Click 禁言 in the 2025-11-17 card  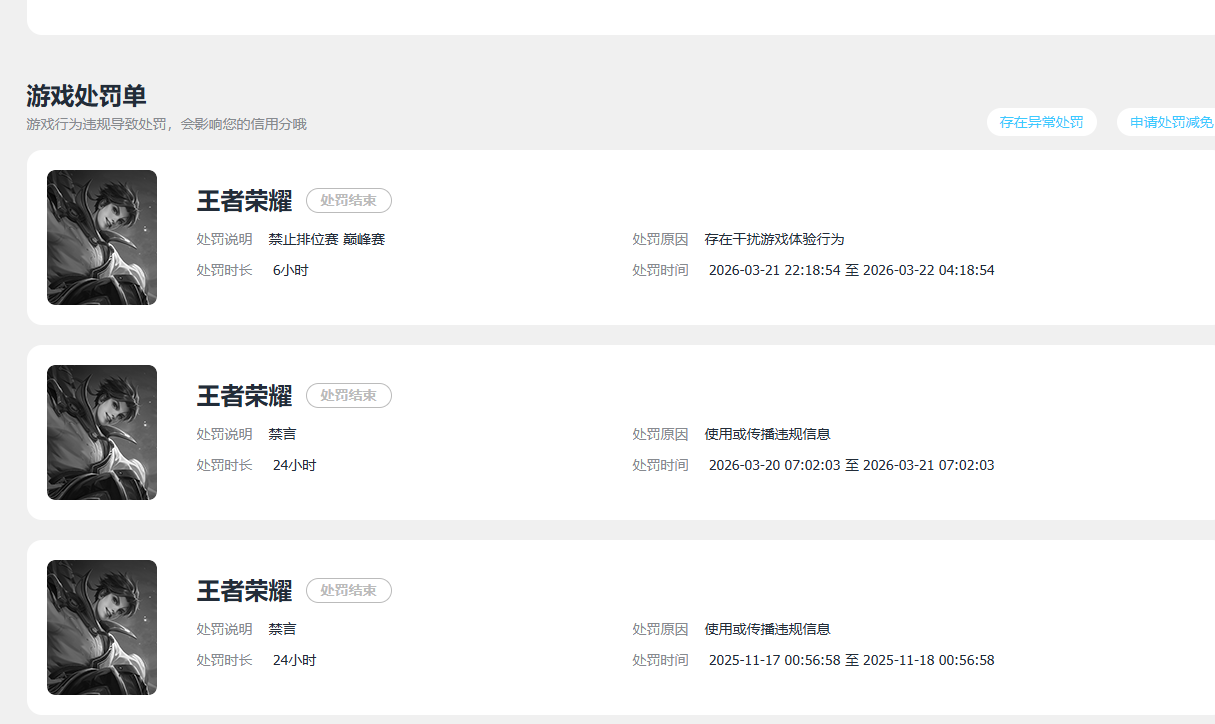click(282, 629)
